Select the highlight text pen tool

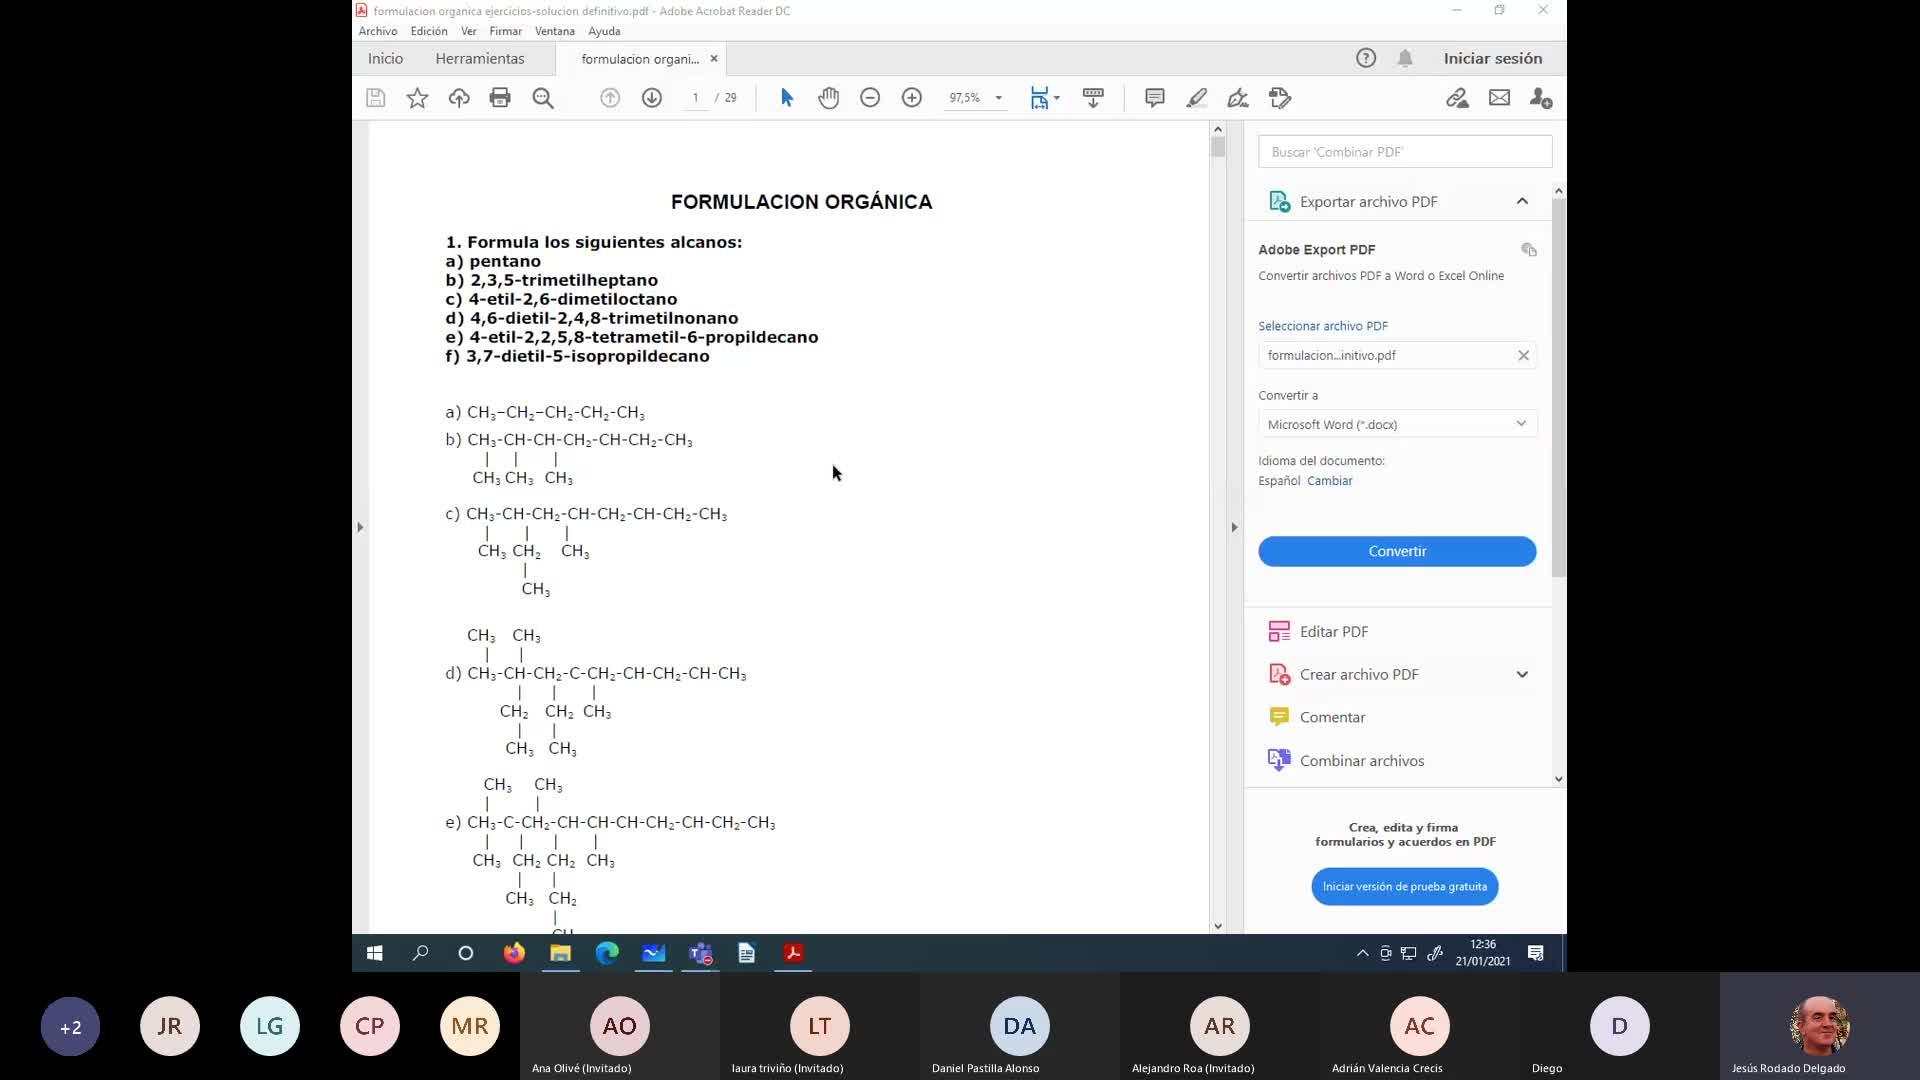(x=1196, y=98)
